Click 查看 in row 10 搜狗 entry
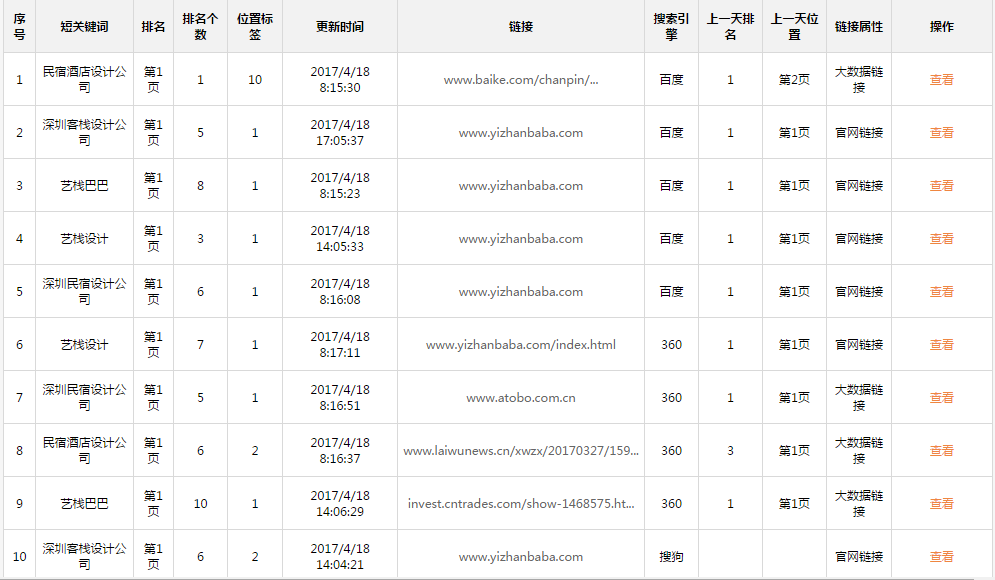The width and height of the screenshot is (995, 580). pyautogui.click(x=941, y=557)
